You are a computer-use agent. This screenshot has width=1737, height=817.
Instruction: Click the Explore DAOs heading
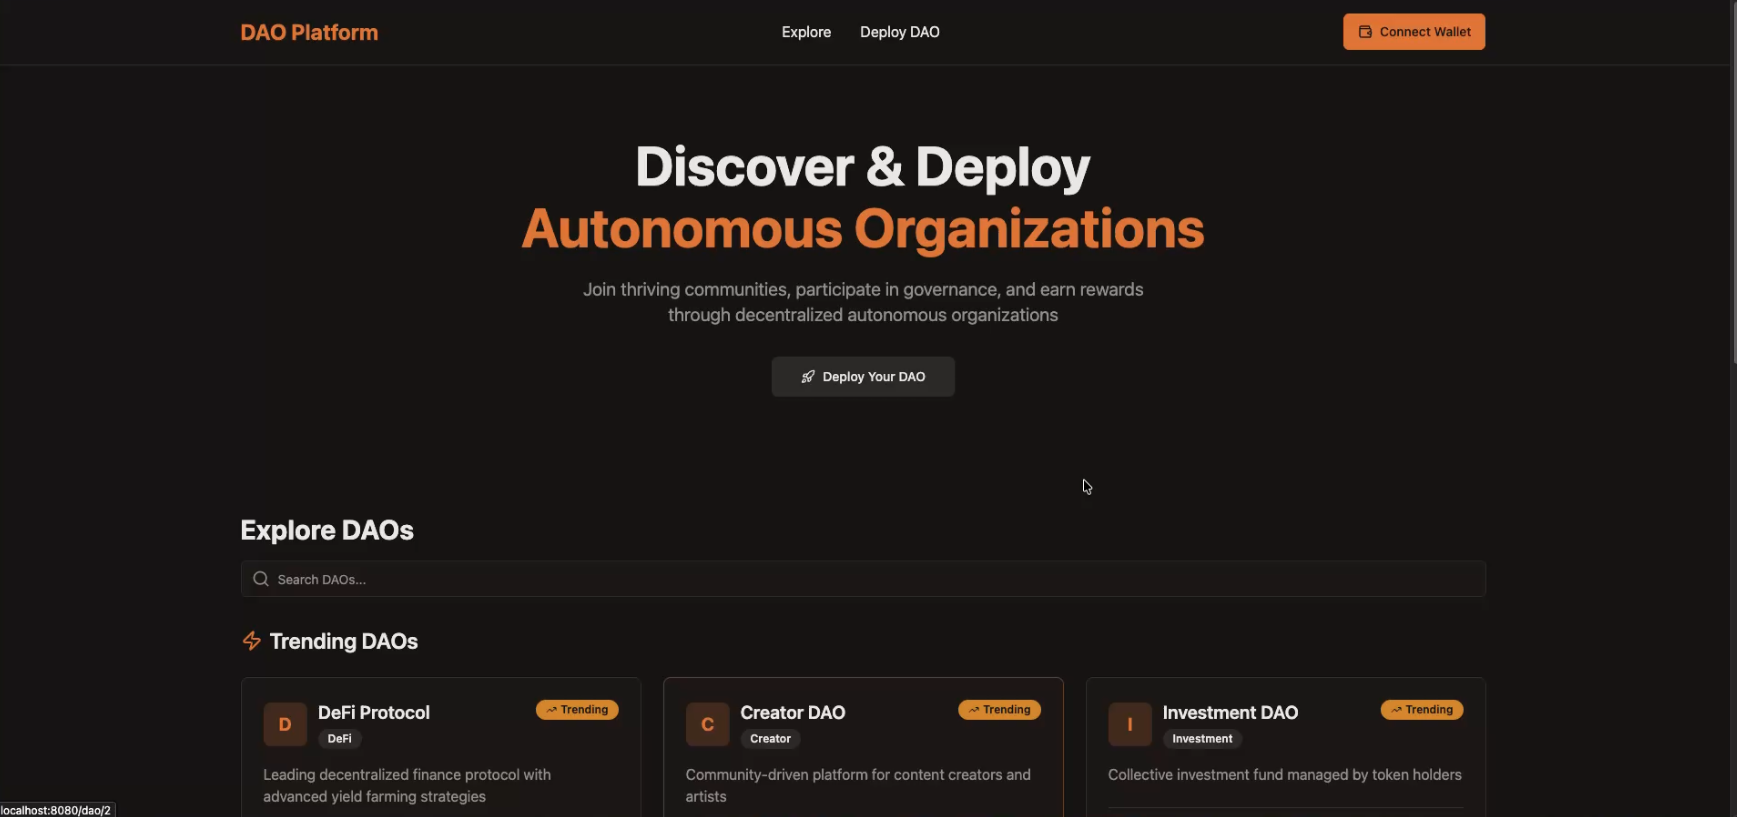coord(327,530)
